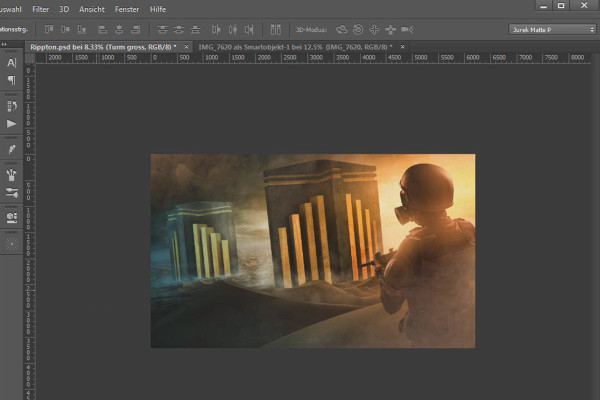Open the 3D panel icon
The image size is (600, 400).
click(11, 218)
